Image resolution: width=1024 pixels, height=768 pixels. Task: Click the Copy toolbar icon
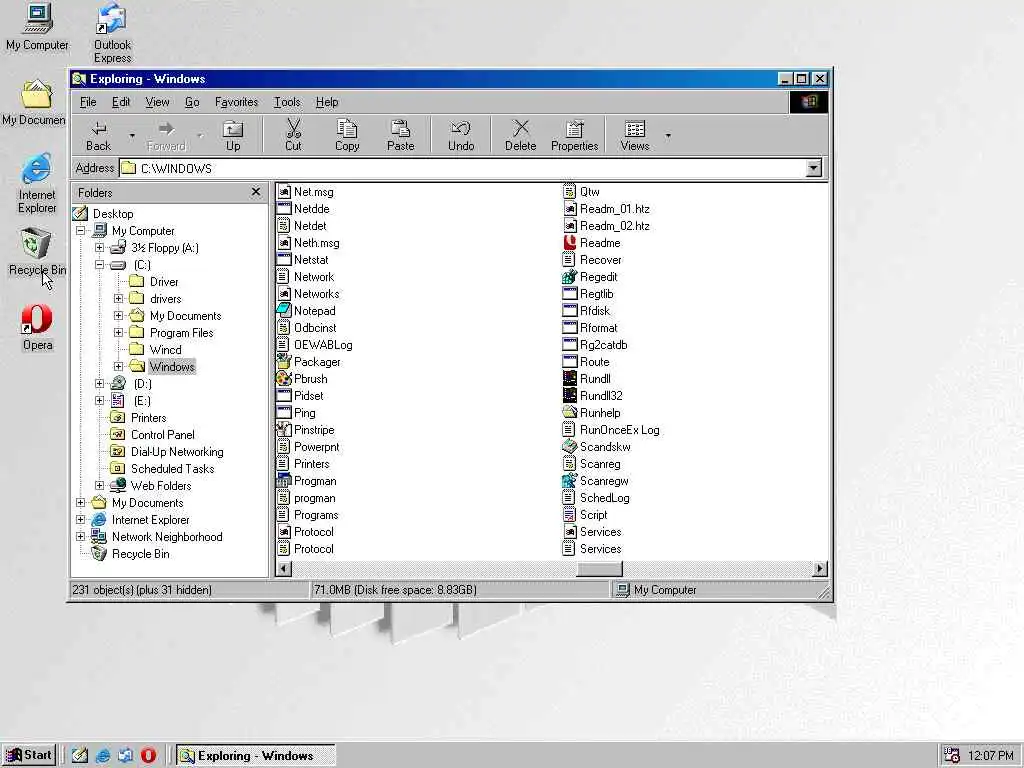click(x=347, y=135)
